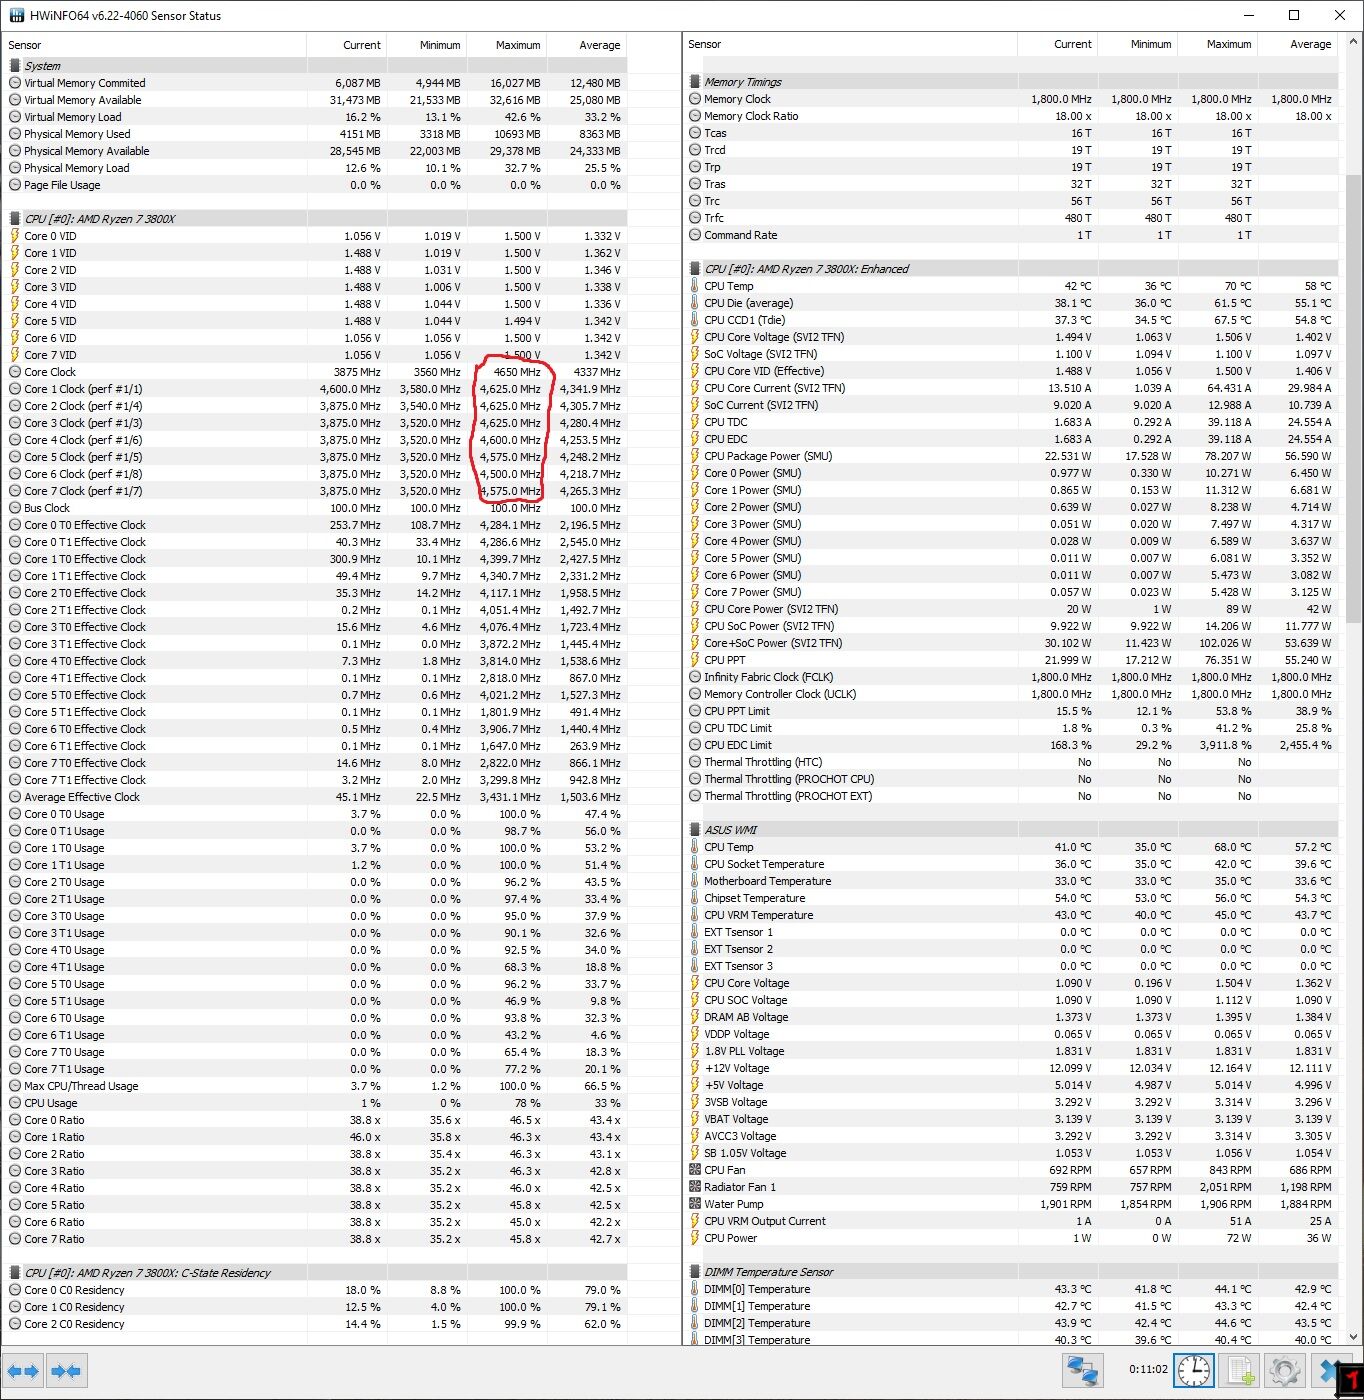1364x1400 pixels.
Task: Reset min/max values with the clock icon
Action: coord(1193,1370)
